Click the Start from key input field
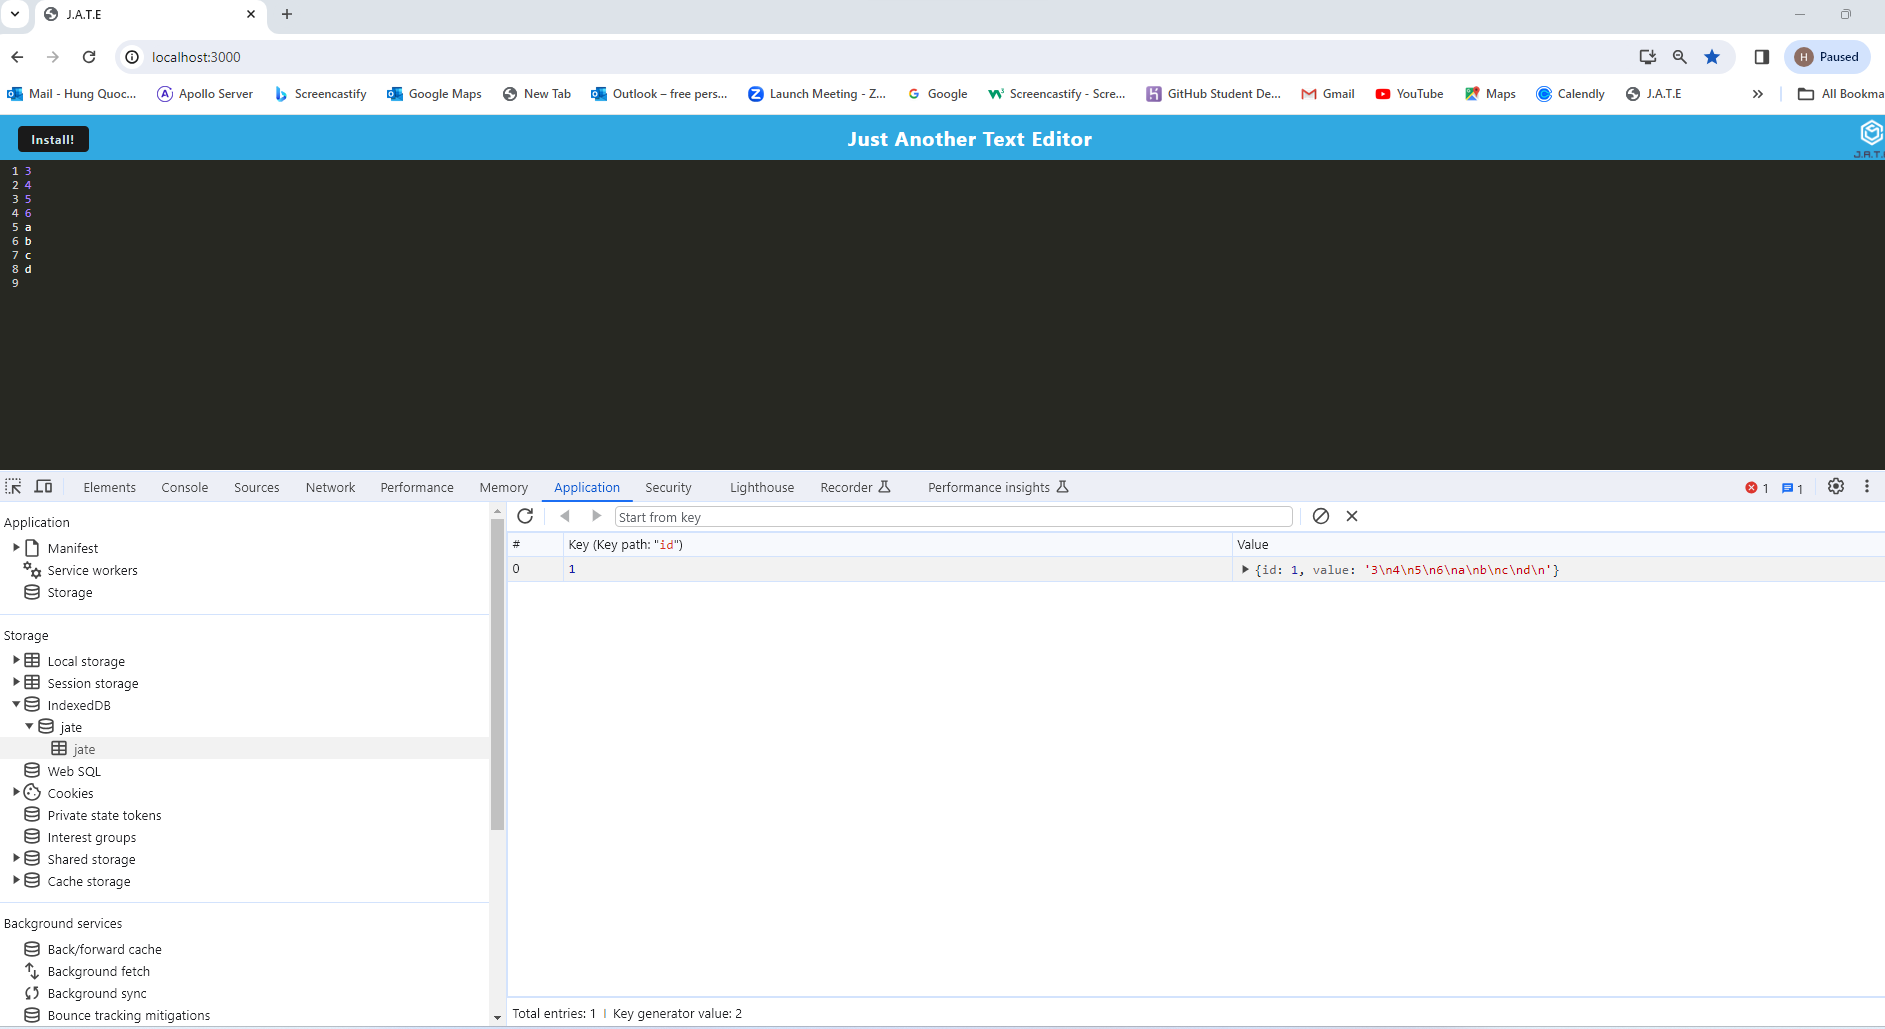Viewport: 1885px width, 1029px height. 953,517
